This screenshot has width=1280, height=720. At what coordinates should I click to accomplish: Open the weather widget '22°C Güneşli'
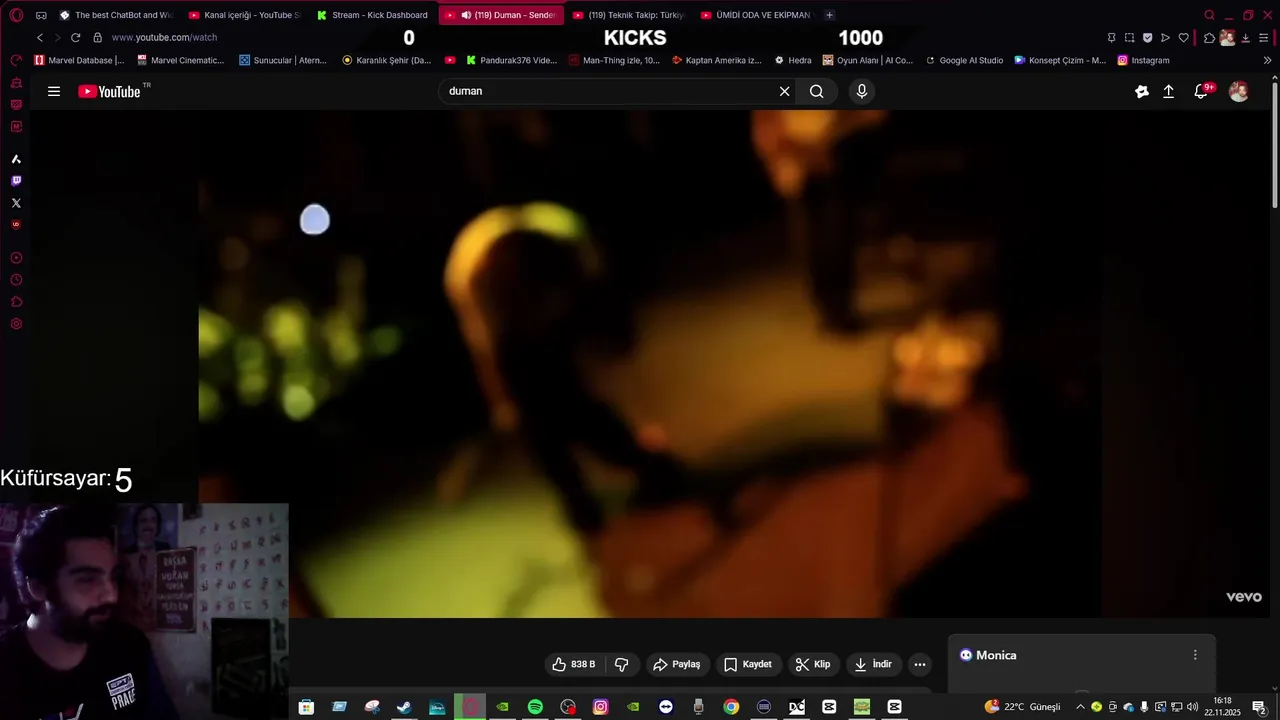[x=1022, y=707]
